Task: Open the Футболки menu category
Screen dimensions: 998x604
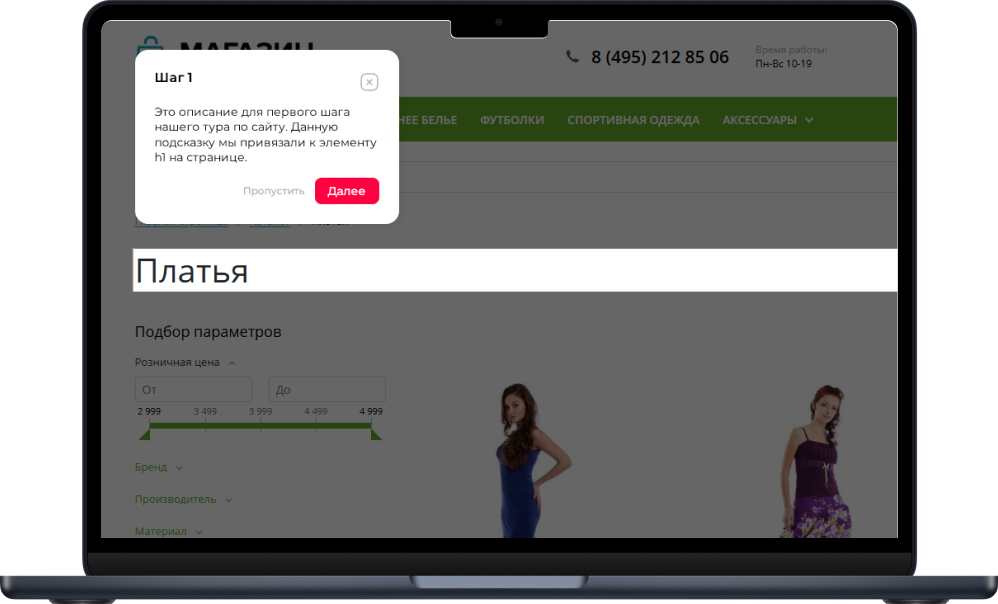Action: coord(512,120)
